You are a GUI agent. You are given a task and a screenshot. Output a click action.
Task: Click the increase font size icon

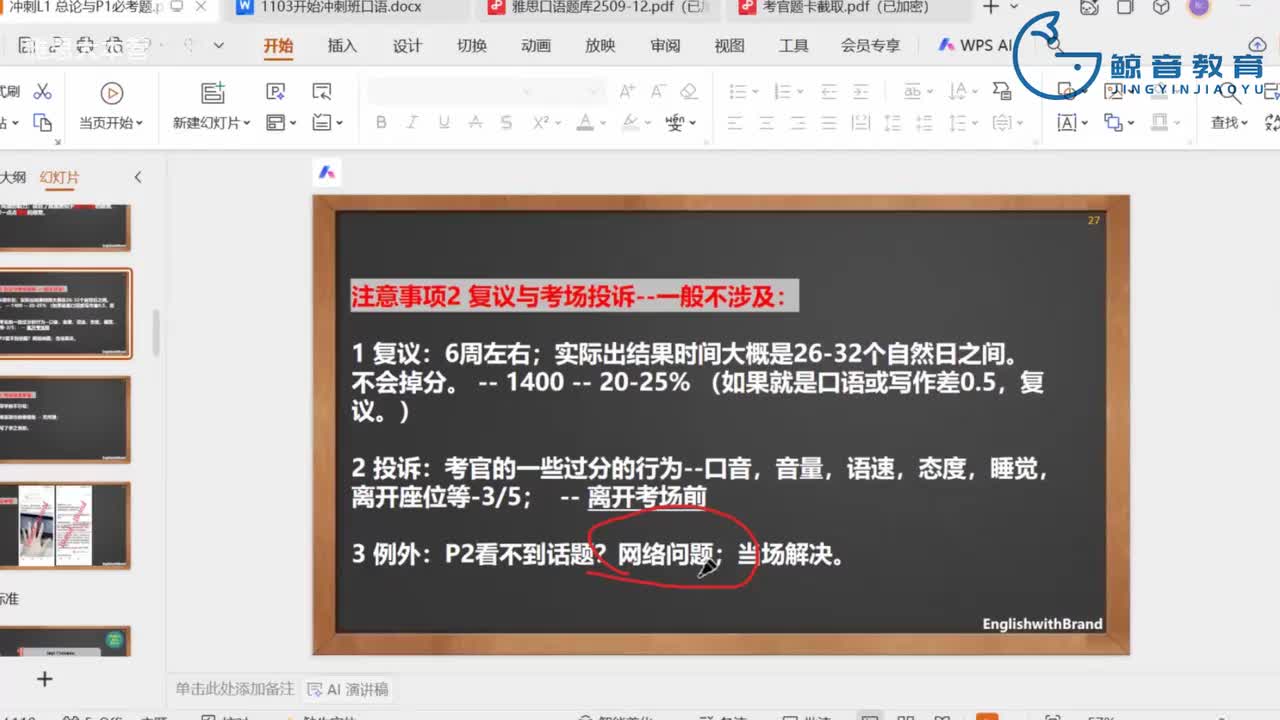click(x=627, y=92)
